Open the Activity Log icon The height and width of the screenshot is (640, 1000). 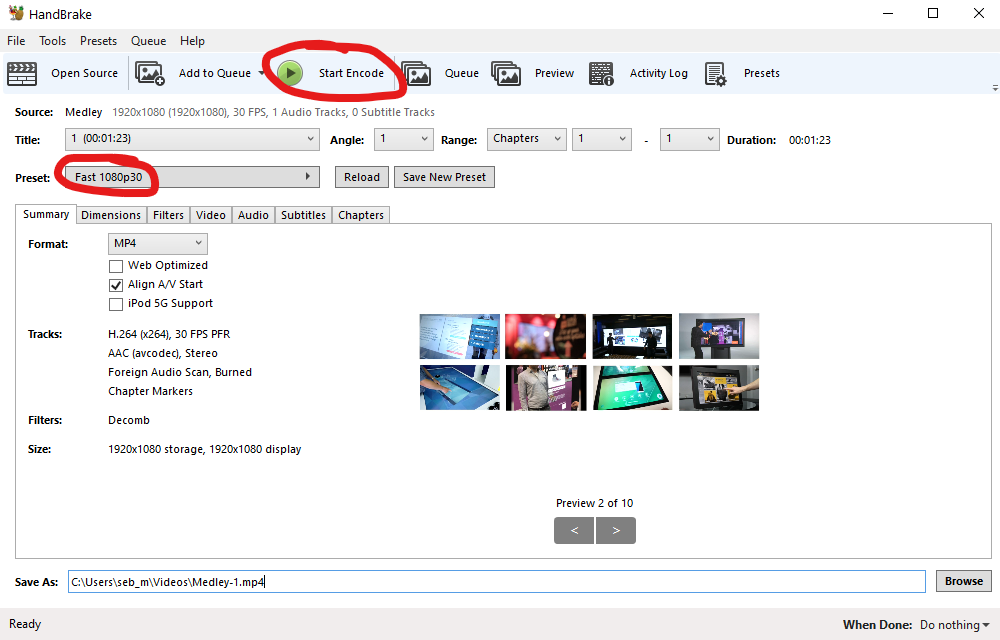tap(601, 73)
